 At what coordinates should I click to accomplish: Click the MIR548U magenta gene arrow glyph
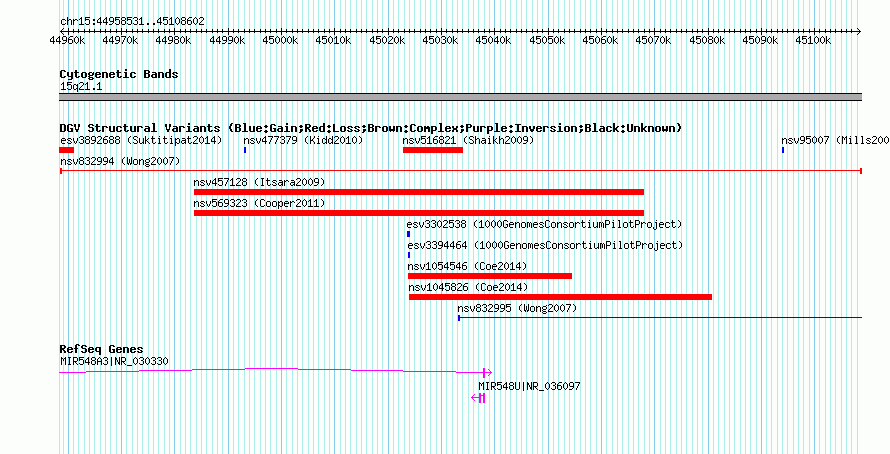click(x=478, y=398)
